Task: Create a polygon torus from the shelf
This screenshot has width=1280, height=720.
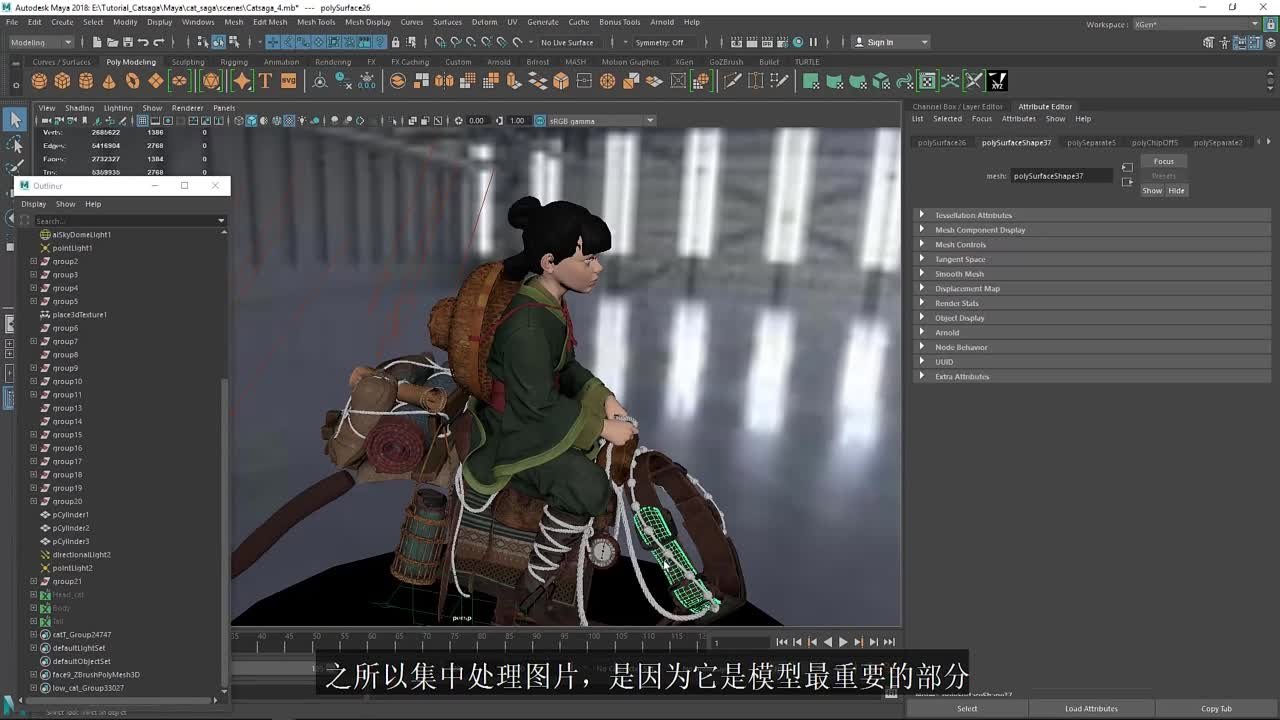Action: 132,81
